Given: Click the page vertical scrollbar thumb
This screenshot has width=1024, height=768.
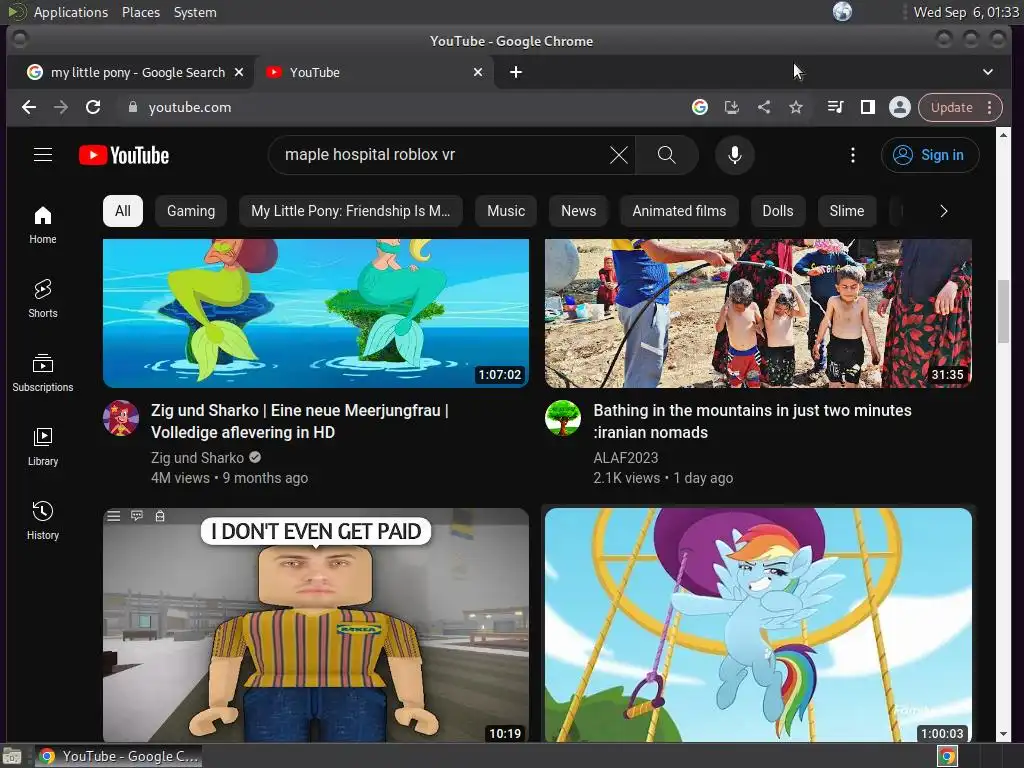Looking at the screenshot, I should 1003,311.
